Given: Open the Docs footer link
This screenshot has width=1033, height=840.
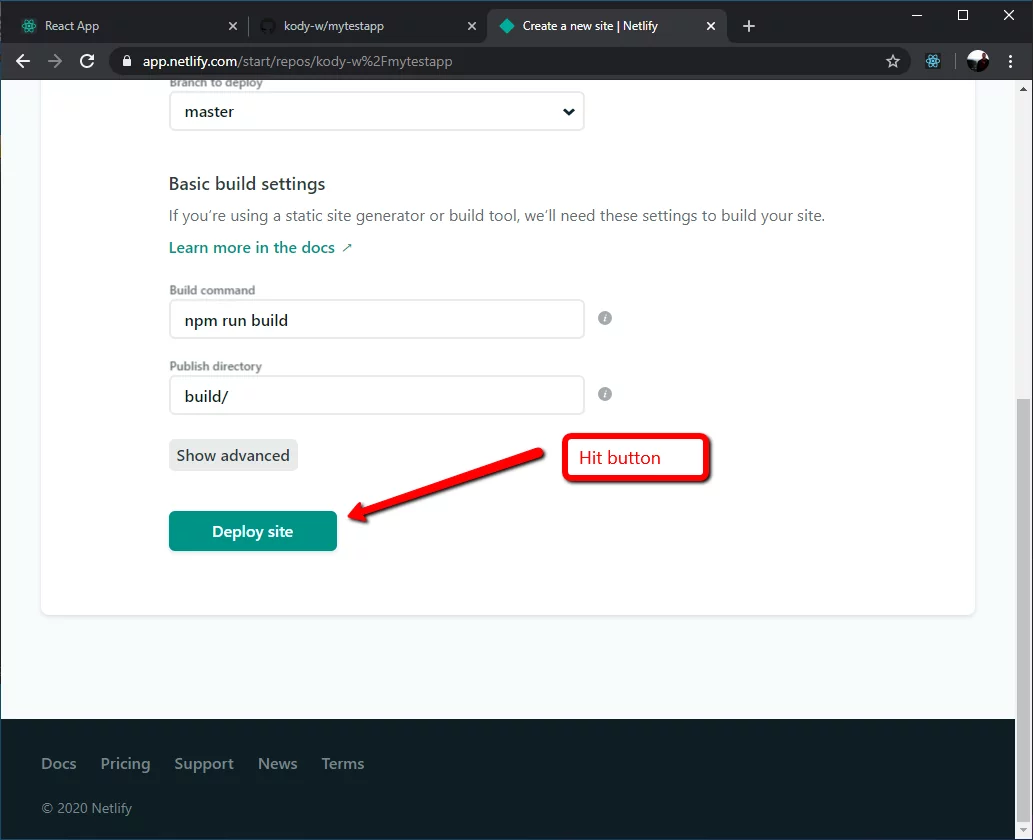Looking at the screenshot, I should (x=59, y=764).
